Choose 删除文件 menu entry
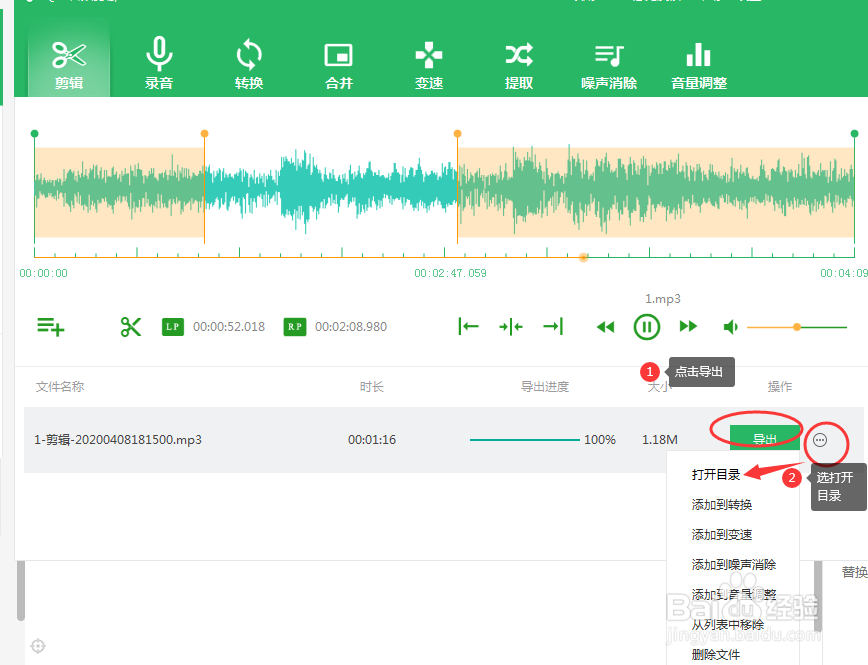The image size is (868, 665). click(715, 654)
